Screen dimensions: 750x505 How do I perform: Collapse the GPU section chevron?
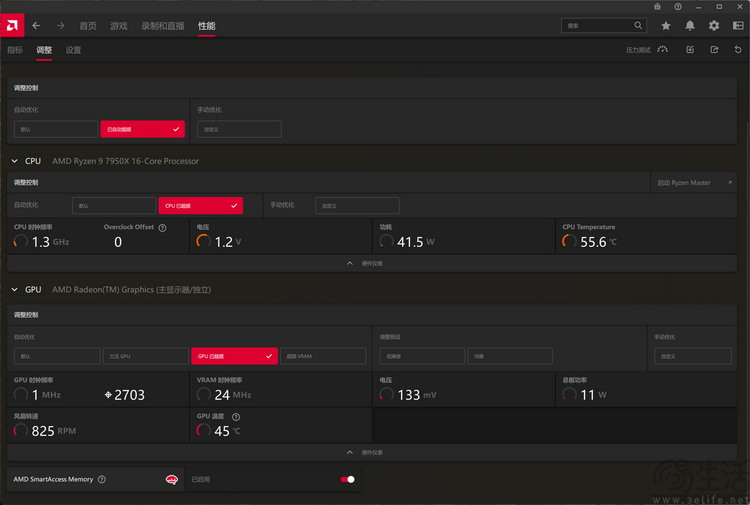click(x=15, y=290)
